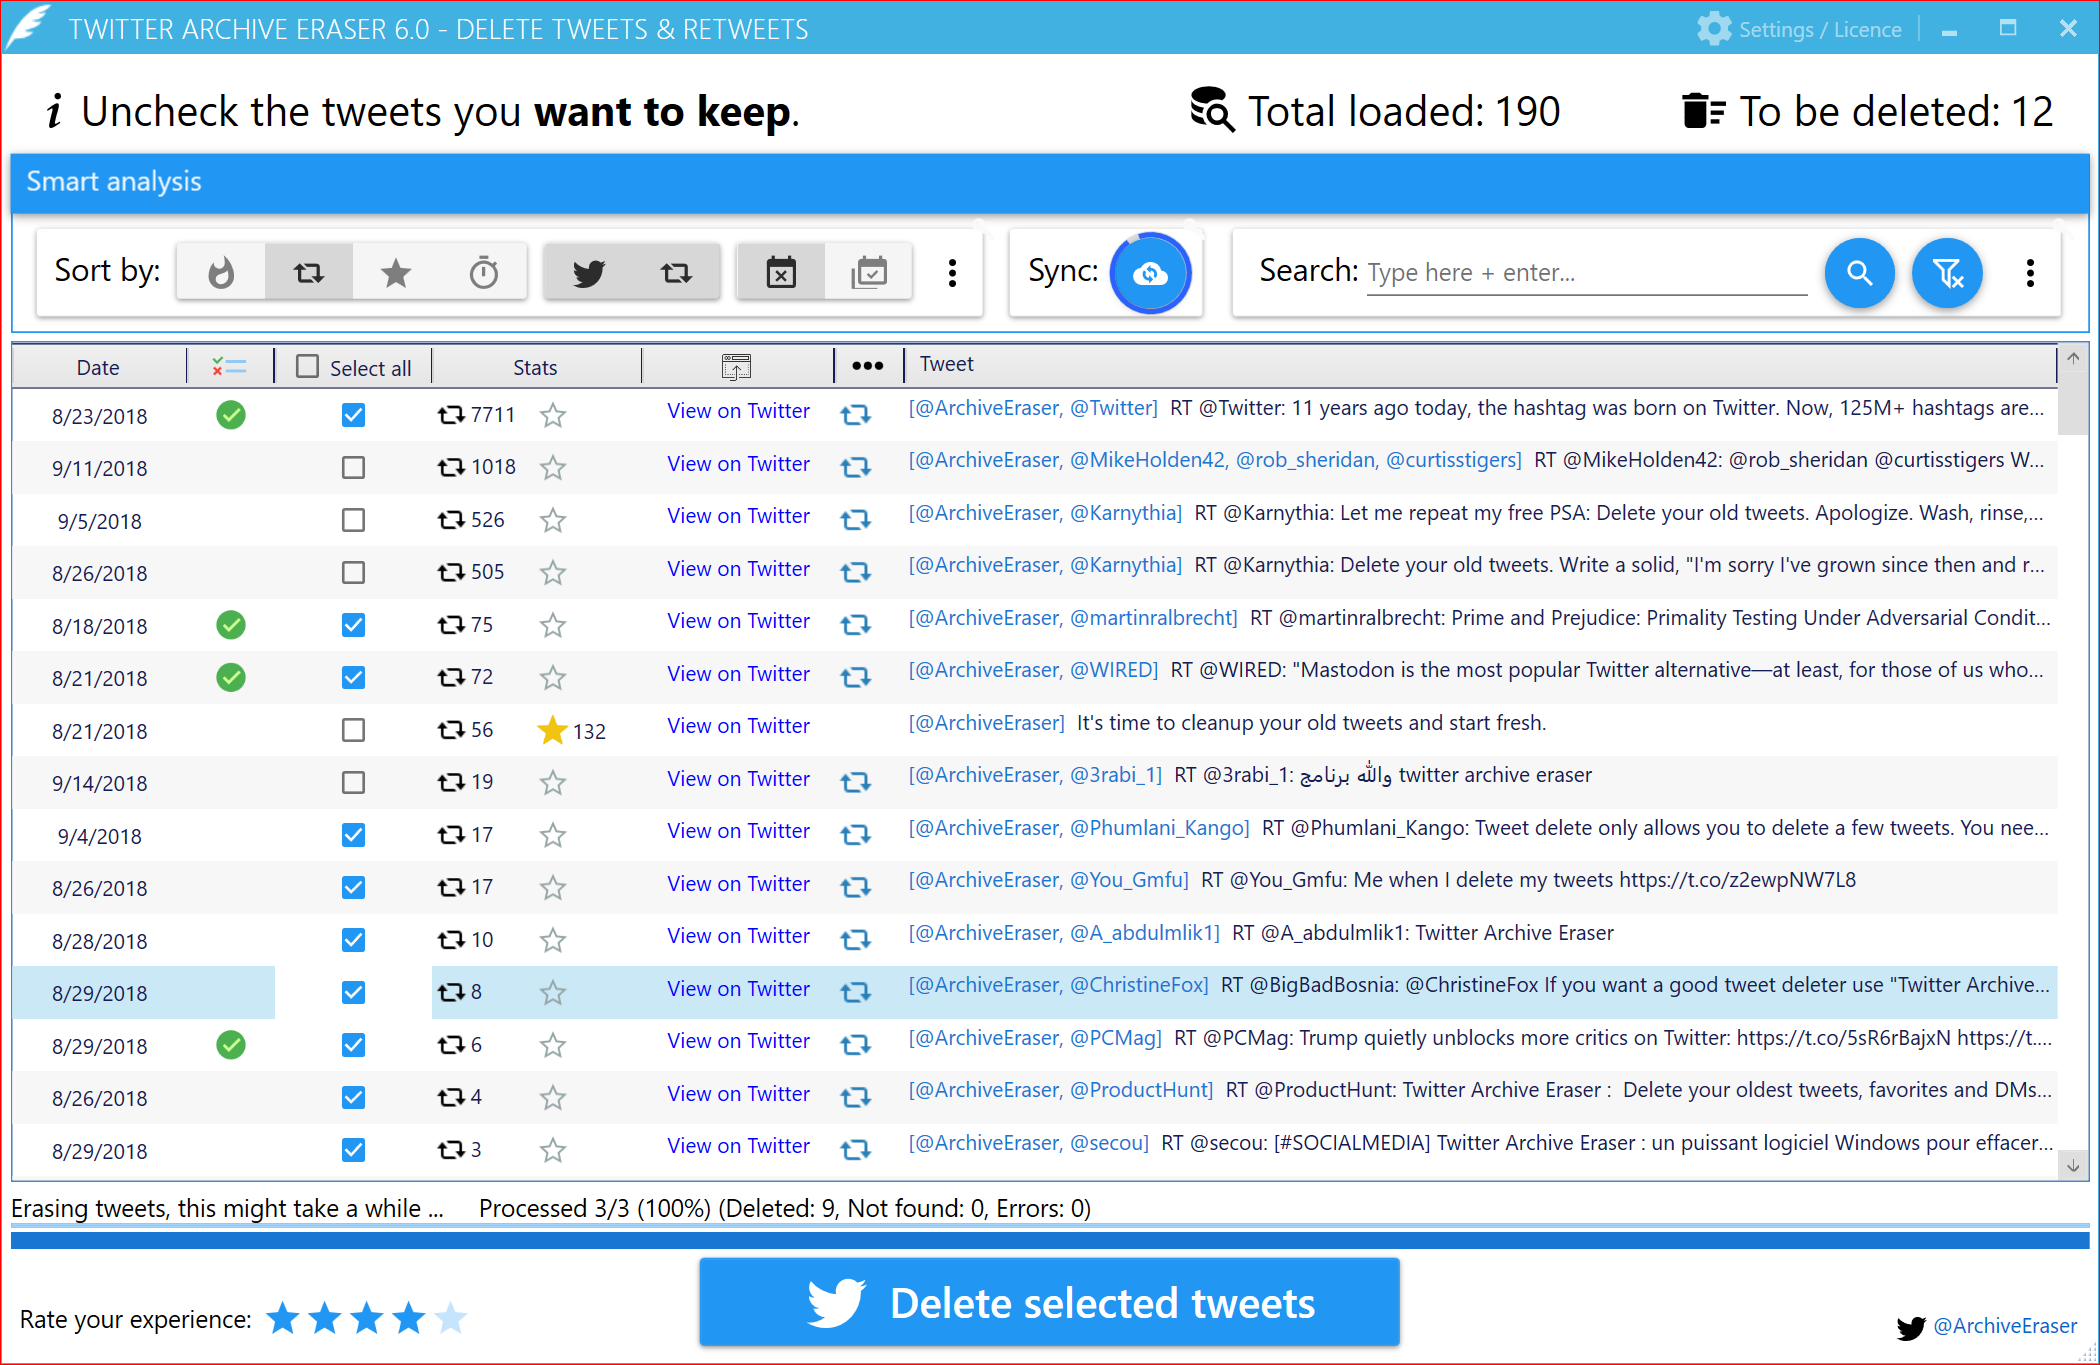Click the @A_abdulmlik1 tweet text
The width and height of the screenshot is (2100, 1365).
(x=1422, y=933)
